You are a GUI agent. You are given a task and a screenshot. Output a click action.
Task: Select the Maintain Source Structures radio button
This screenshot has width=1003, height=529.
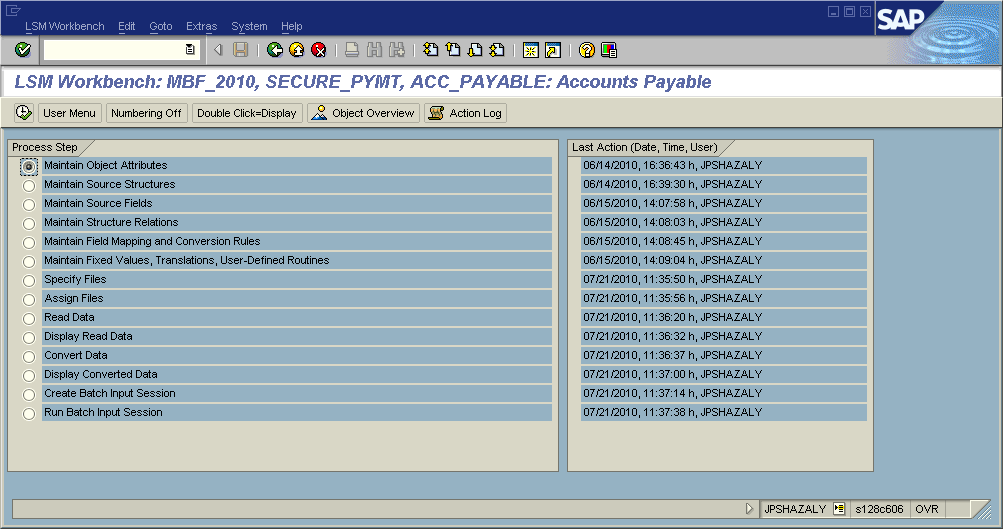point(29,186)
